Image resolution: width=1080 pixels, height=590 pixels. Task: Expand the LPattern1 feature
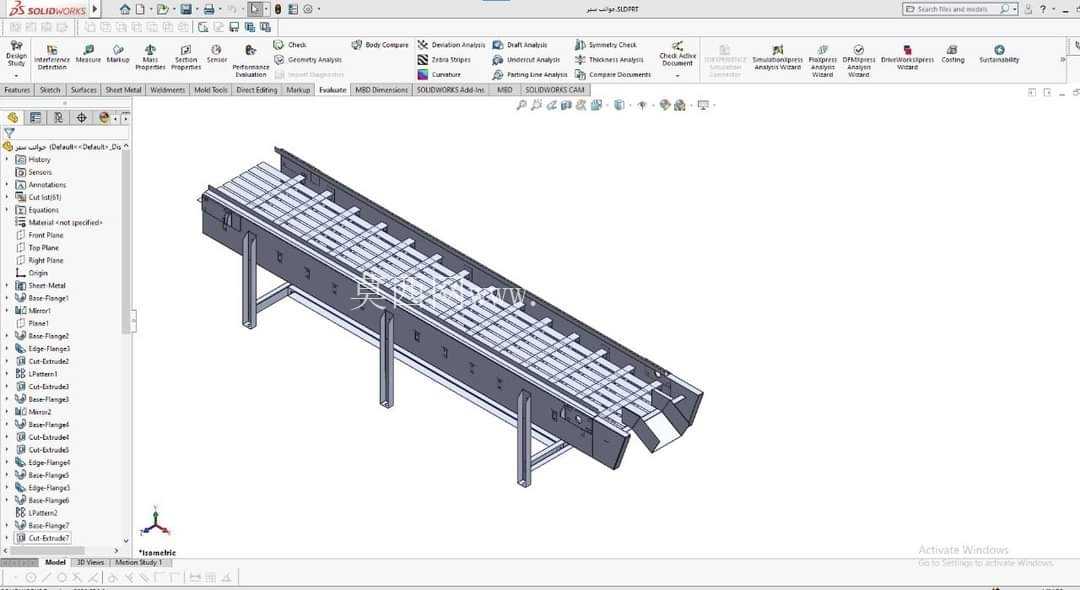coord(7,374)
